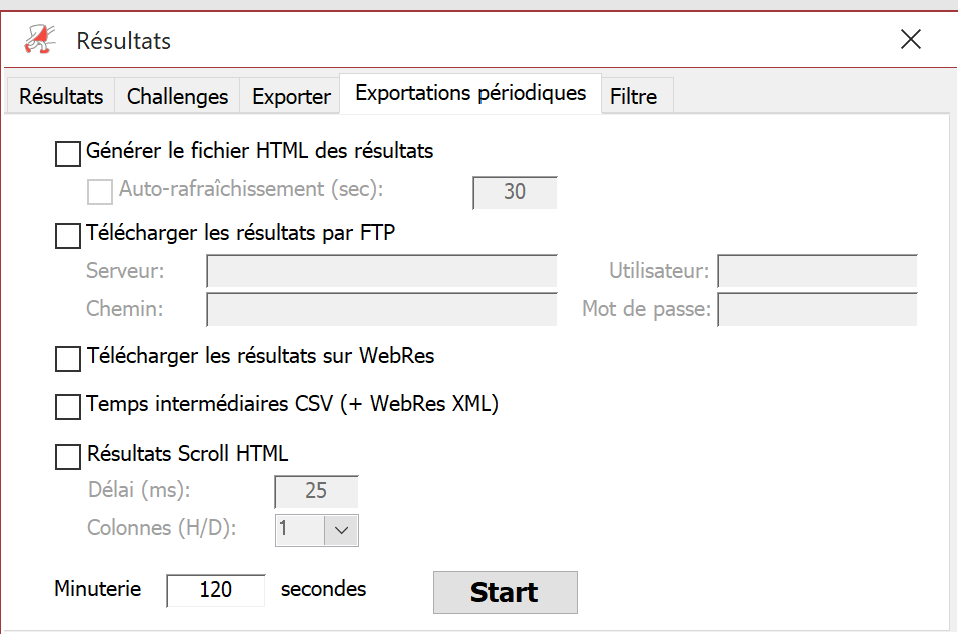
Task: Open the Challenges tab
Action: (x=177, y=97)
